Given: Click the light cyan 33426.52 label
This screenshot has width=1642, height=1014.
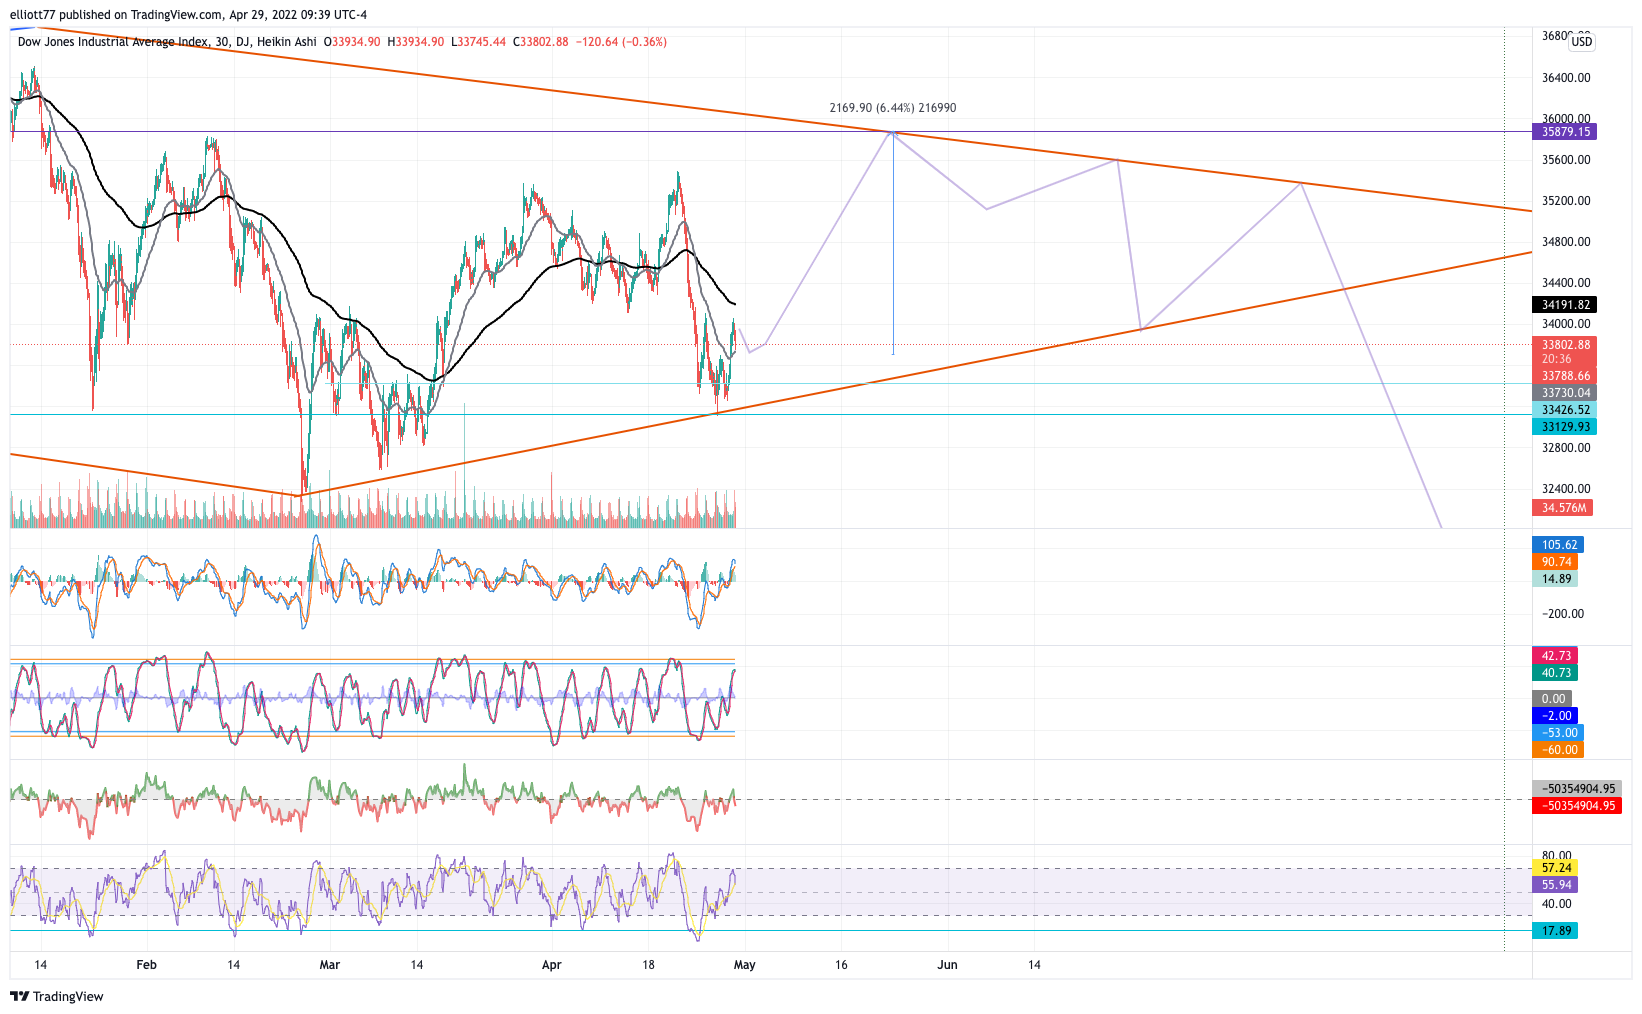Looking at the screenshot, I should [x=1565, y=410].
